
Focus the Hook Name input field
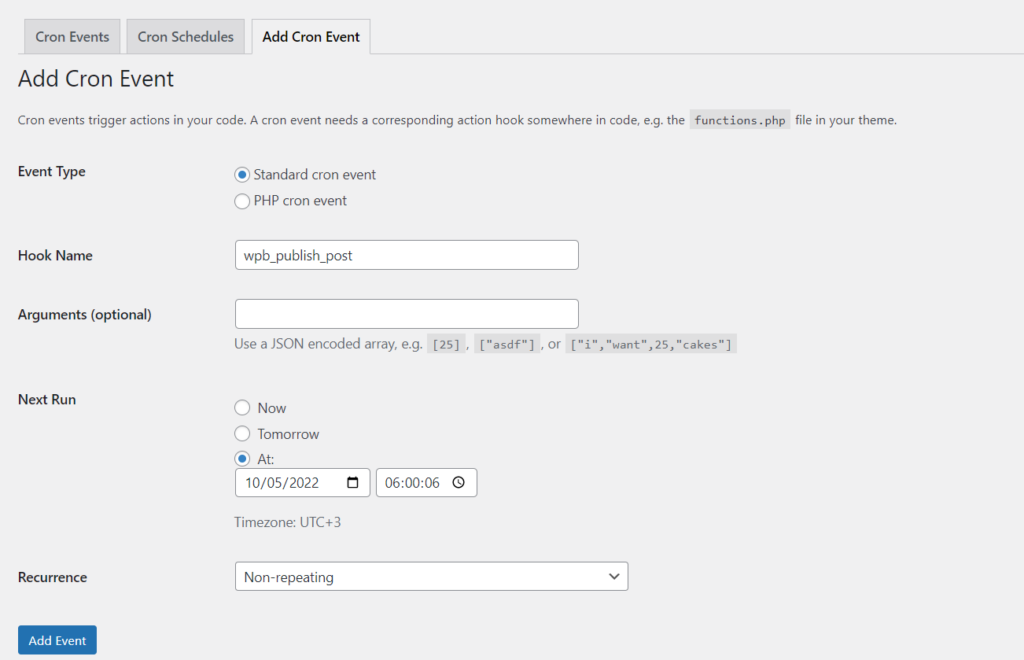coord(407,255)
